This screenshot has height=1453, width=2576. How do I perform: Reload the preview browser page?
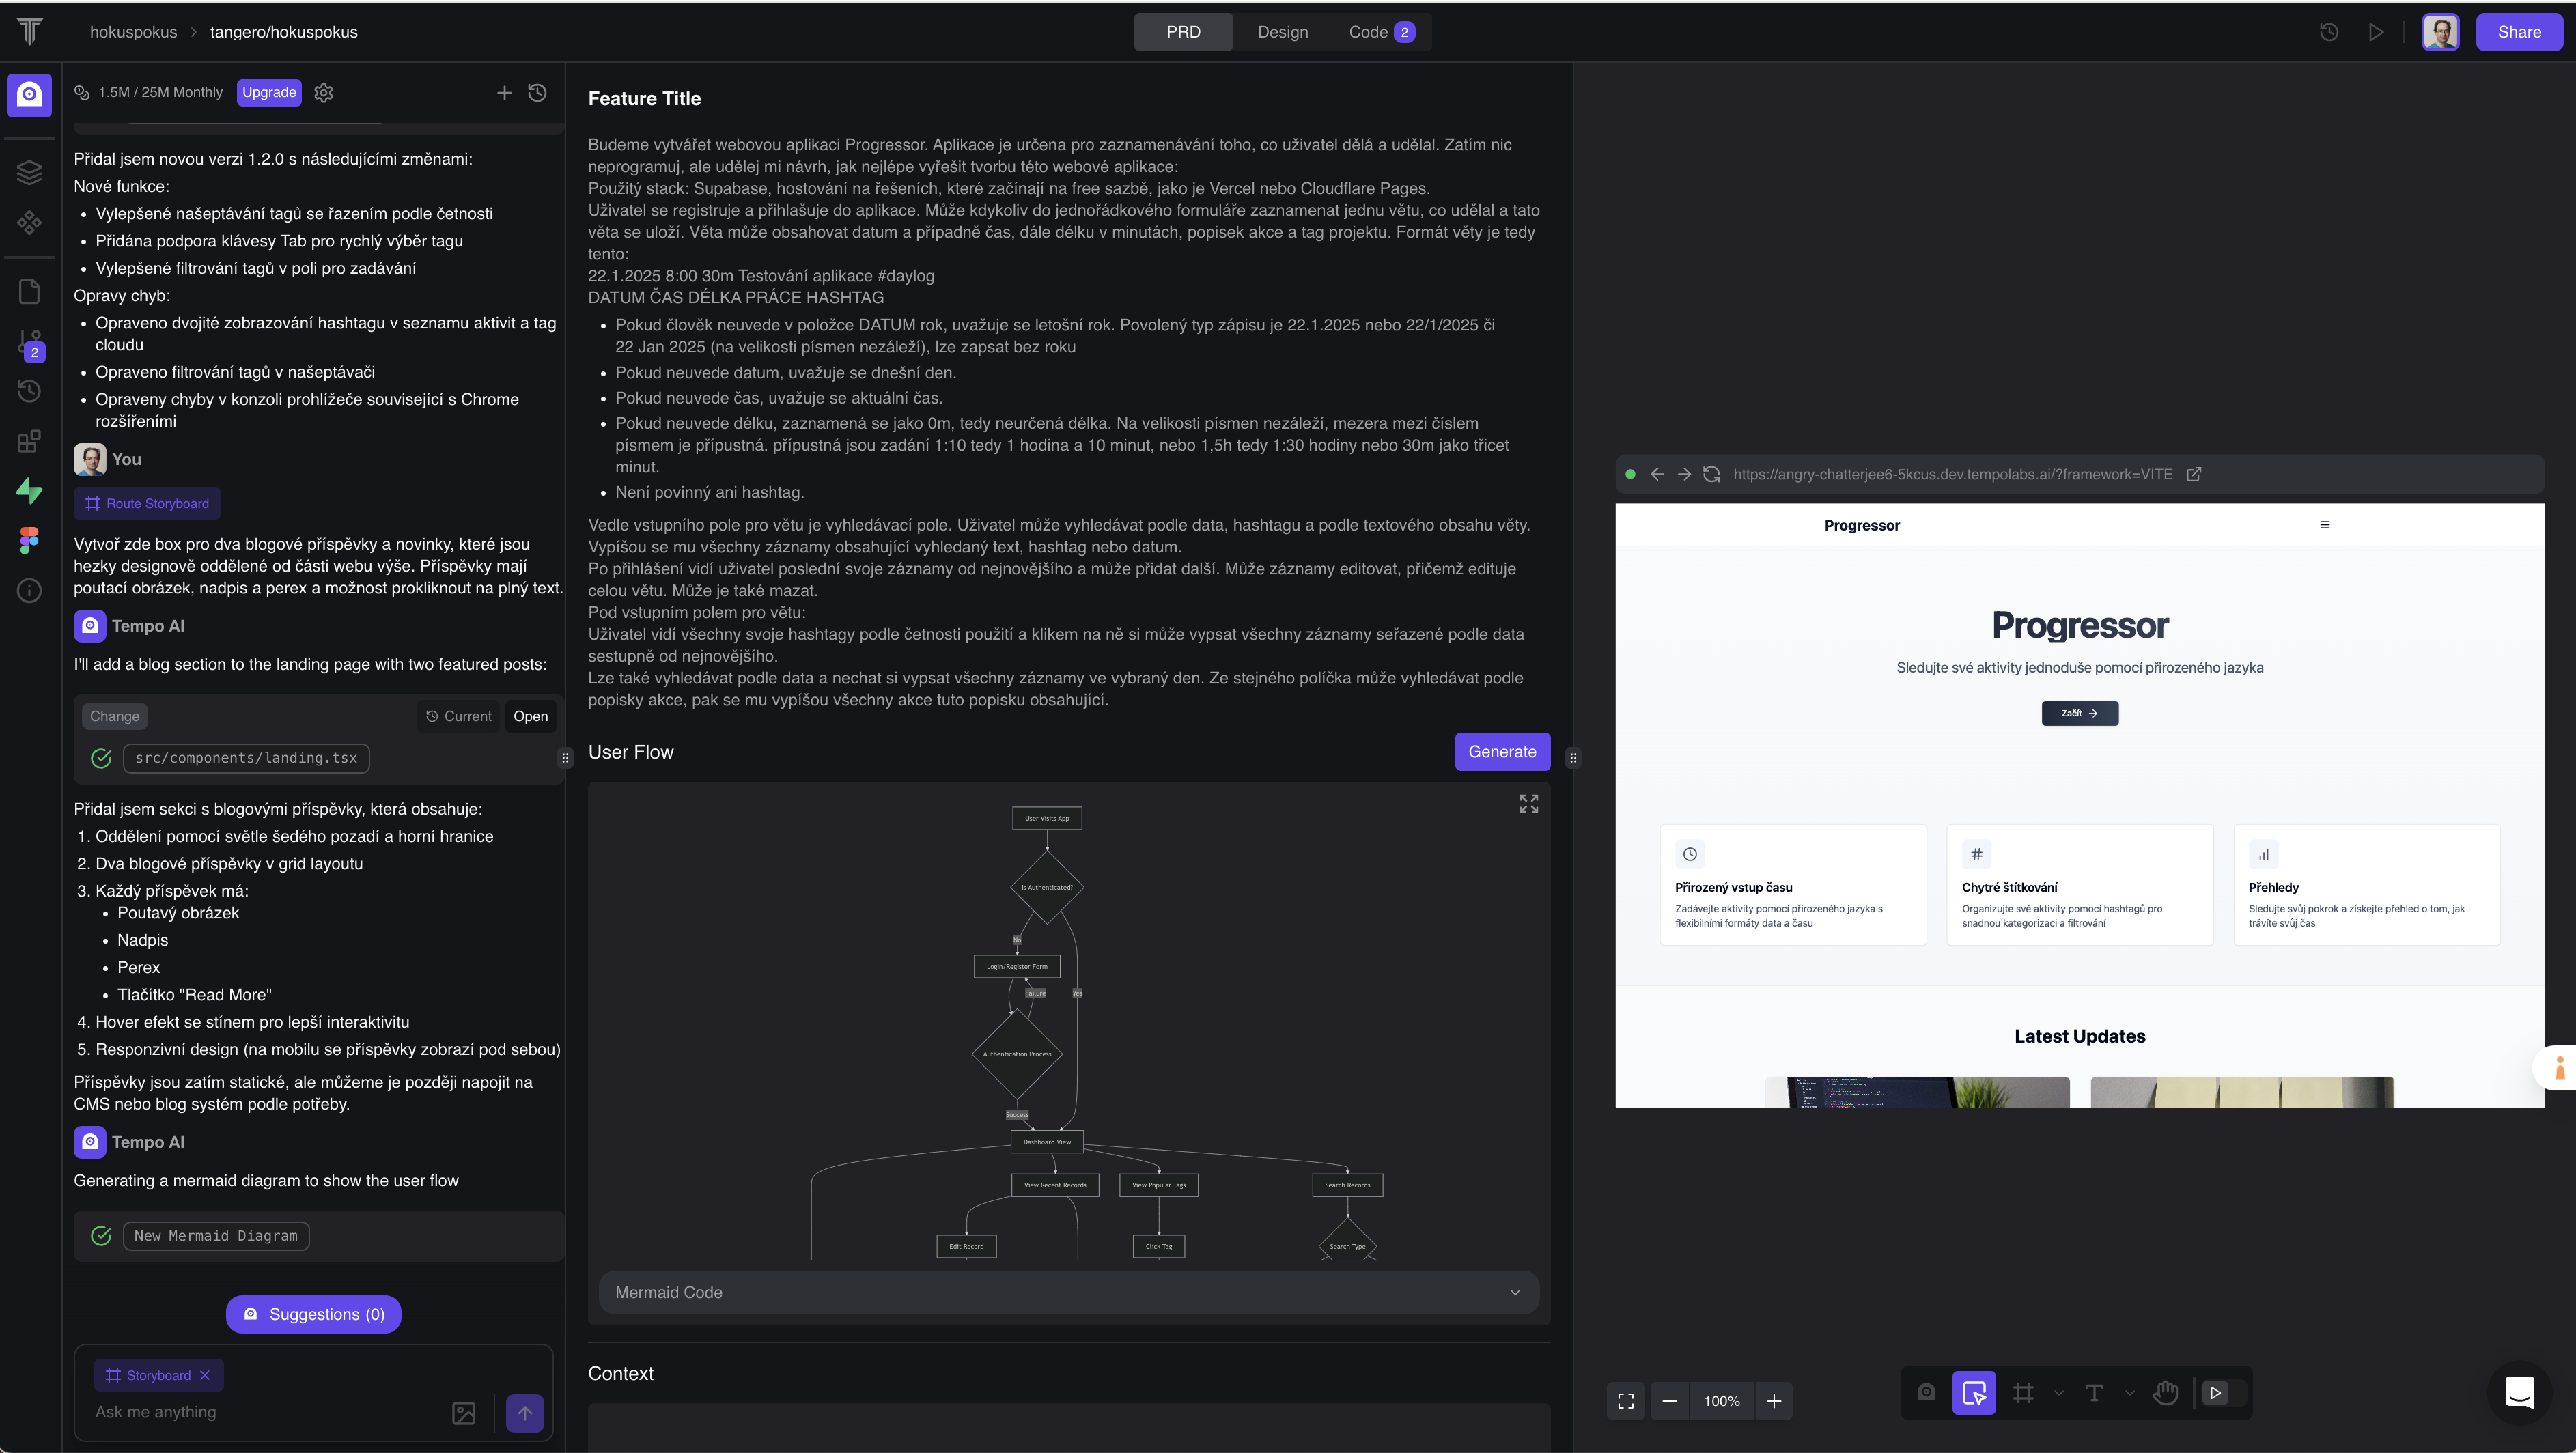click(1711, 474)
